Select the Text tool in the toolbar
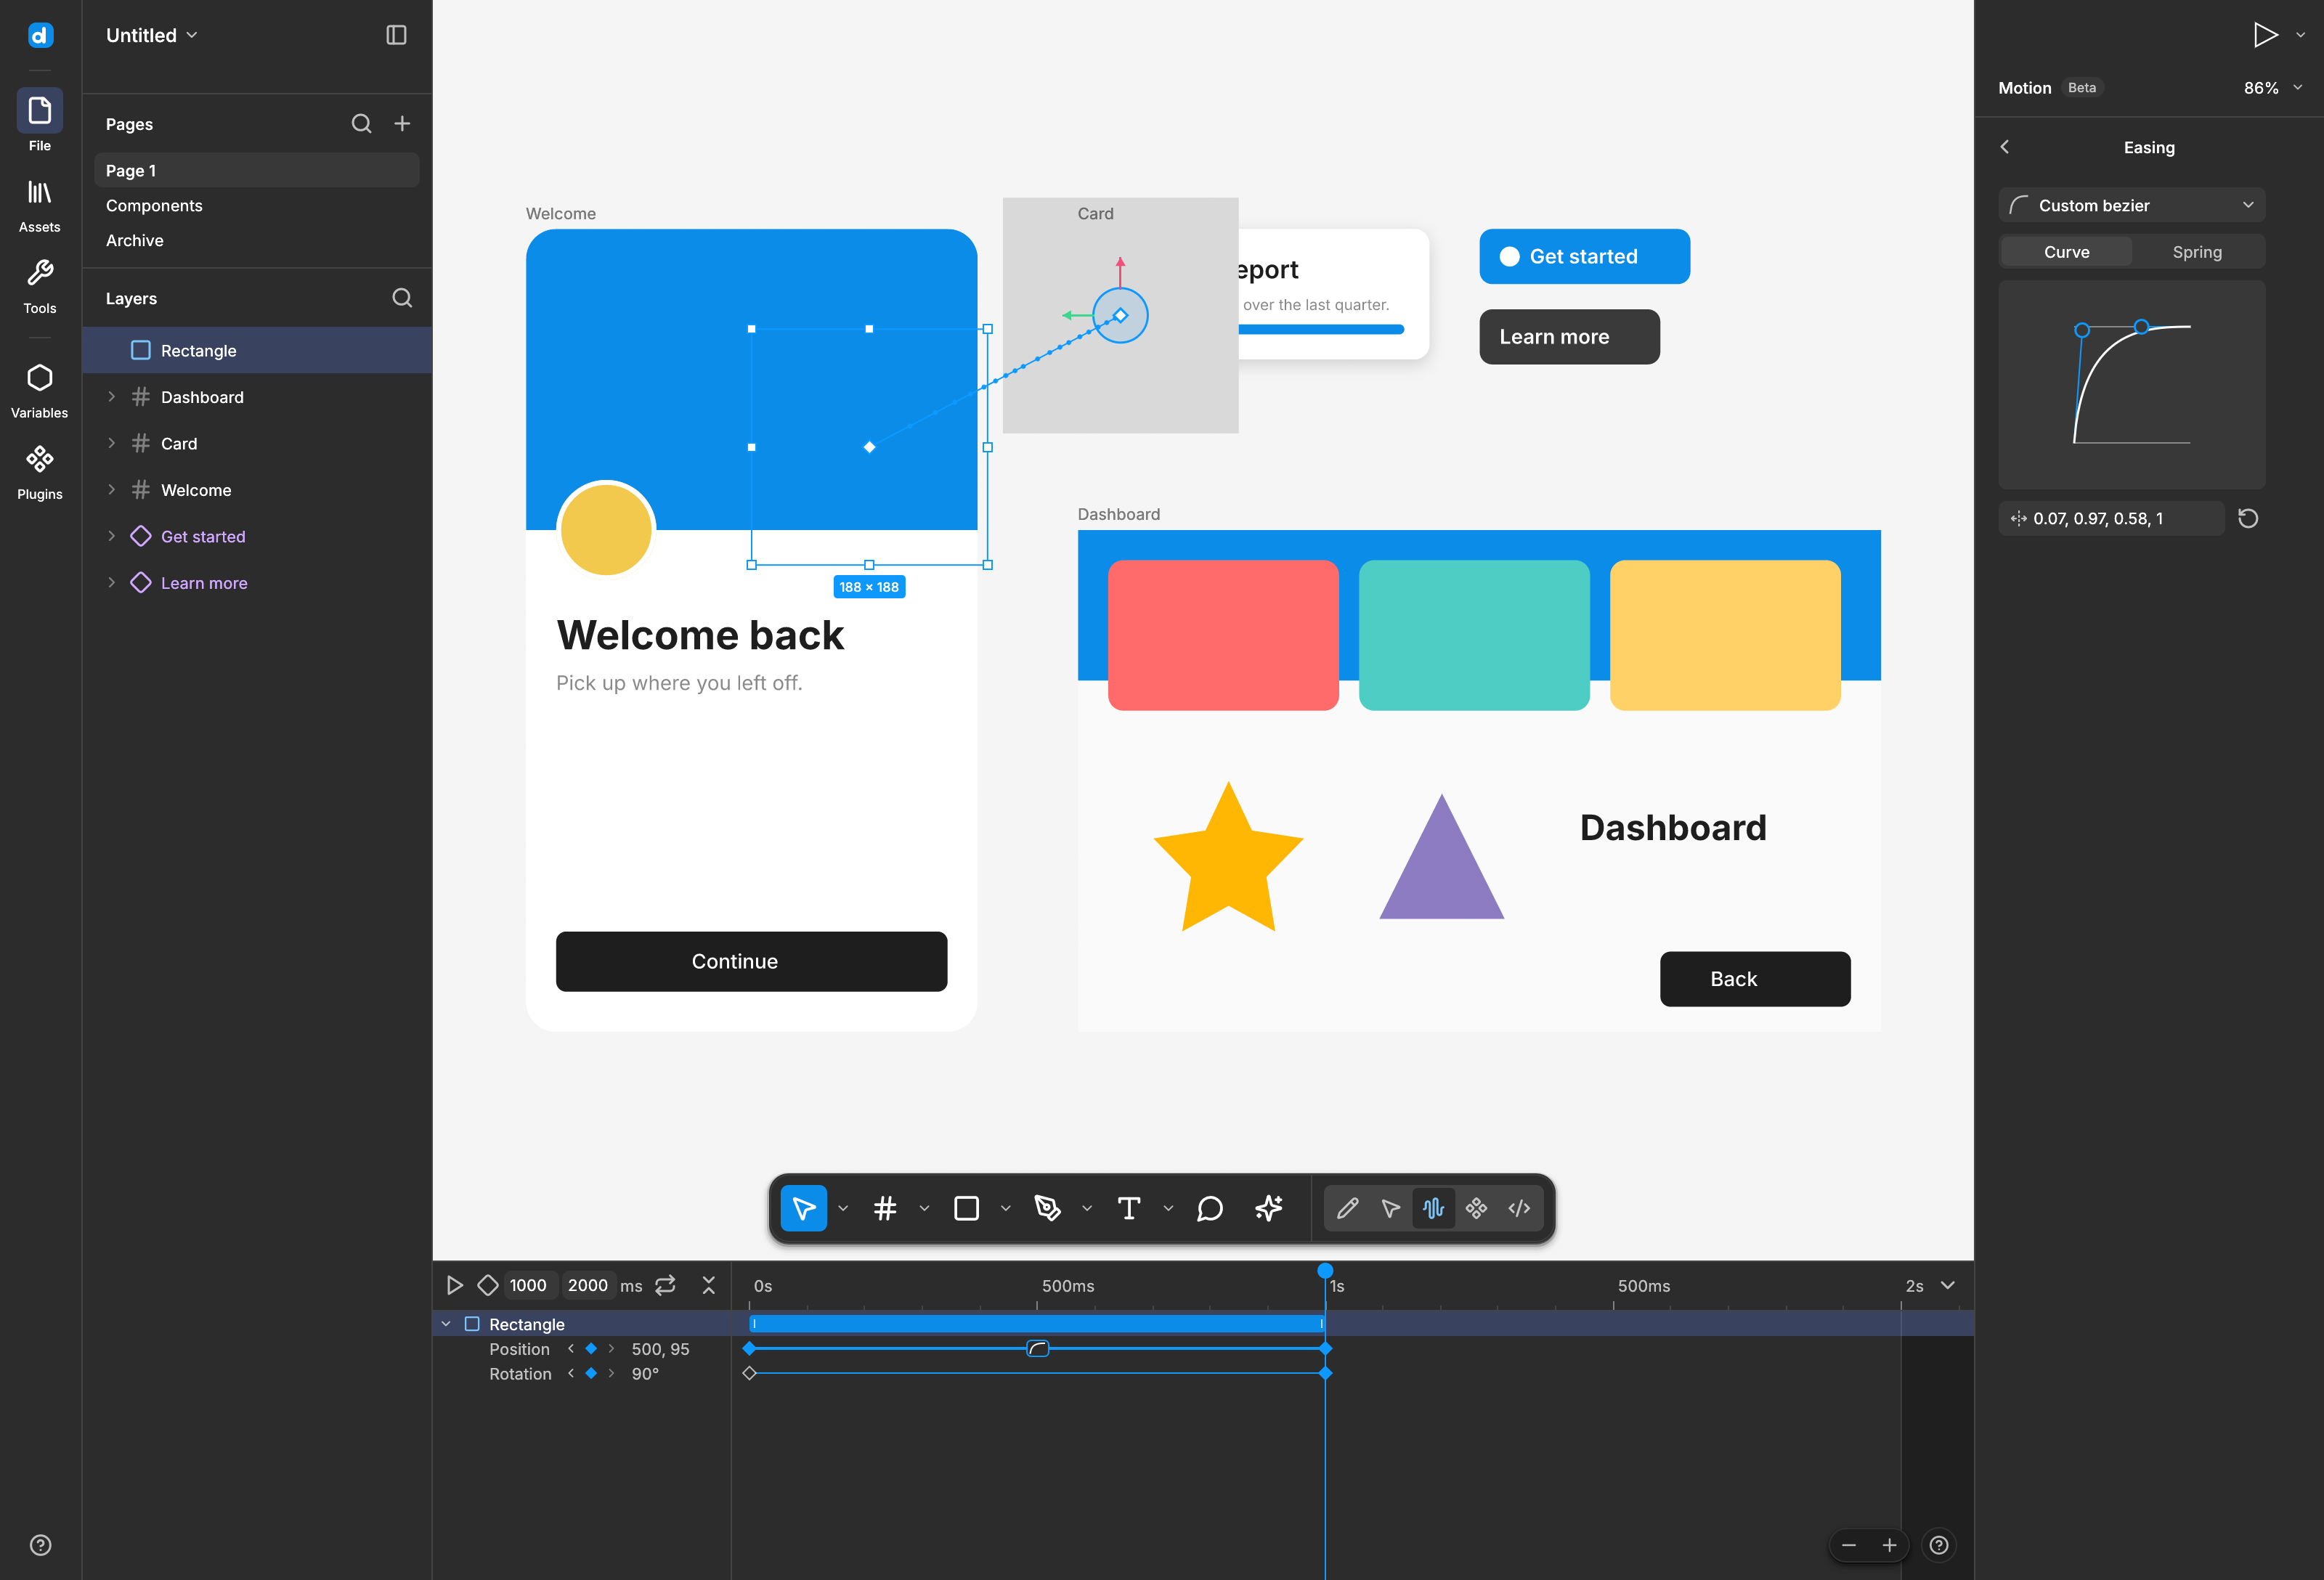The image size is (2324, 1580). pos(1129,1208)
